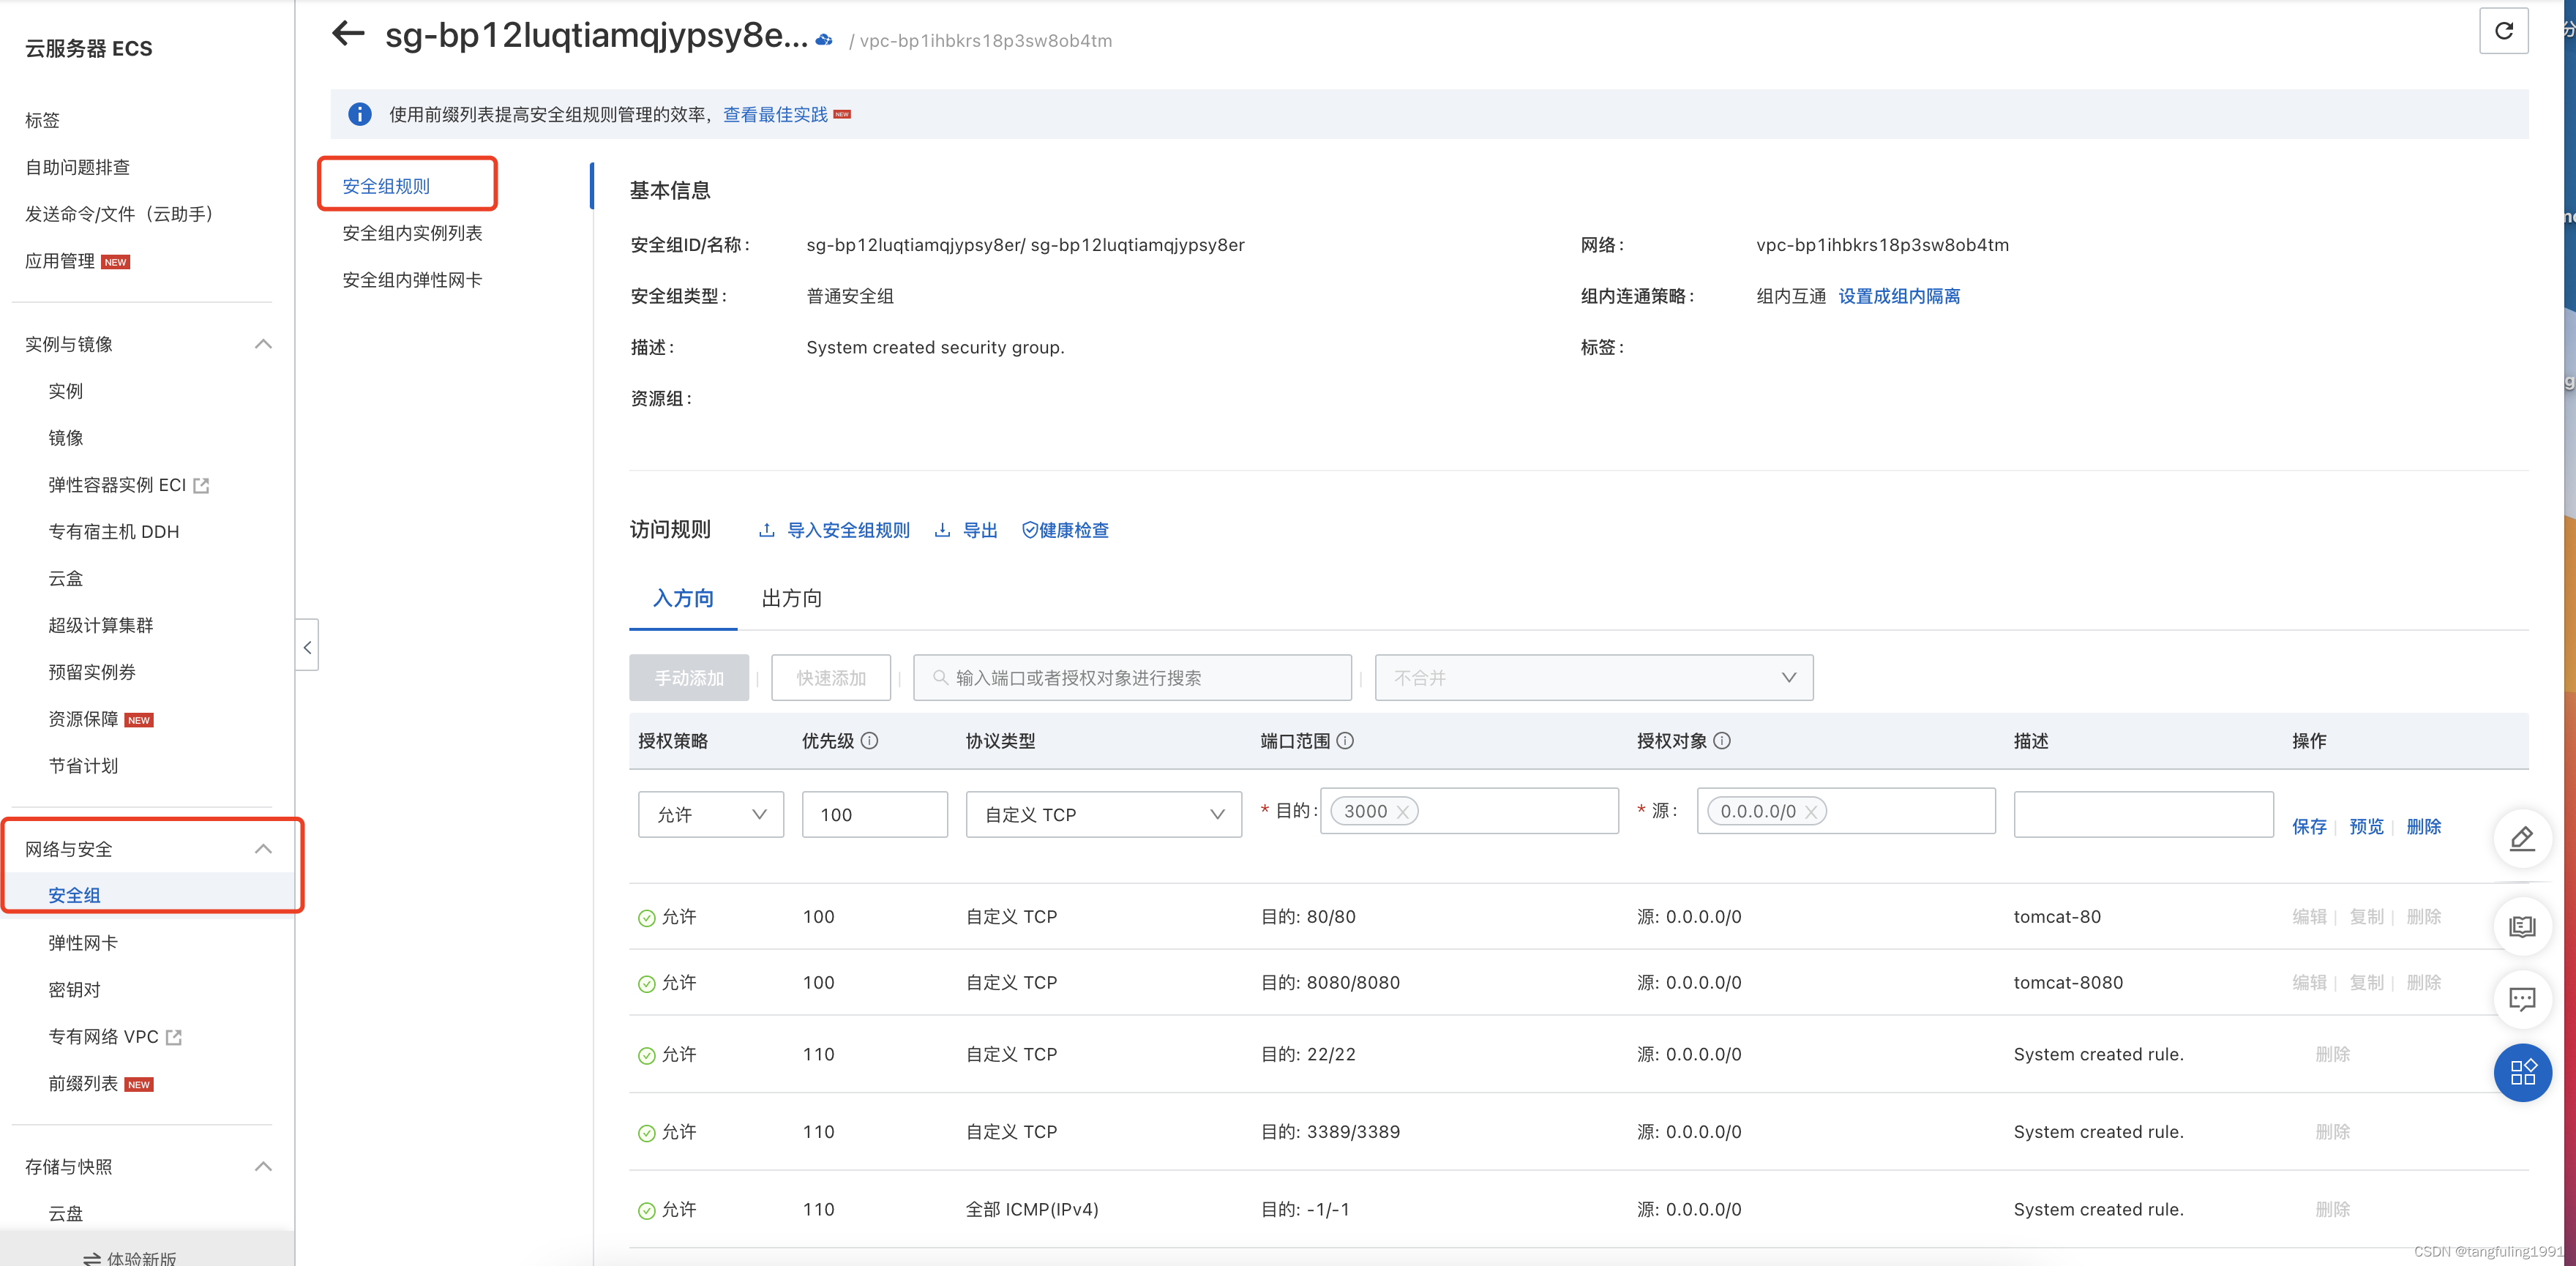Click 删除 on the 3389/3389 rule
This screenshot has height=1266, width=2576.
tap(2332, 1131)
